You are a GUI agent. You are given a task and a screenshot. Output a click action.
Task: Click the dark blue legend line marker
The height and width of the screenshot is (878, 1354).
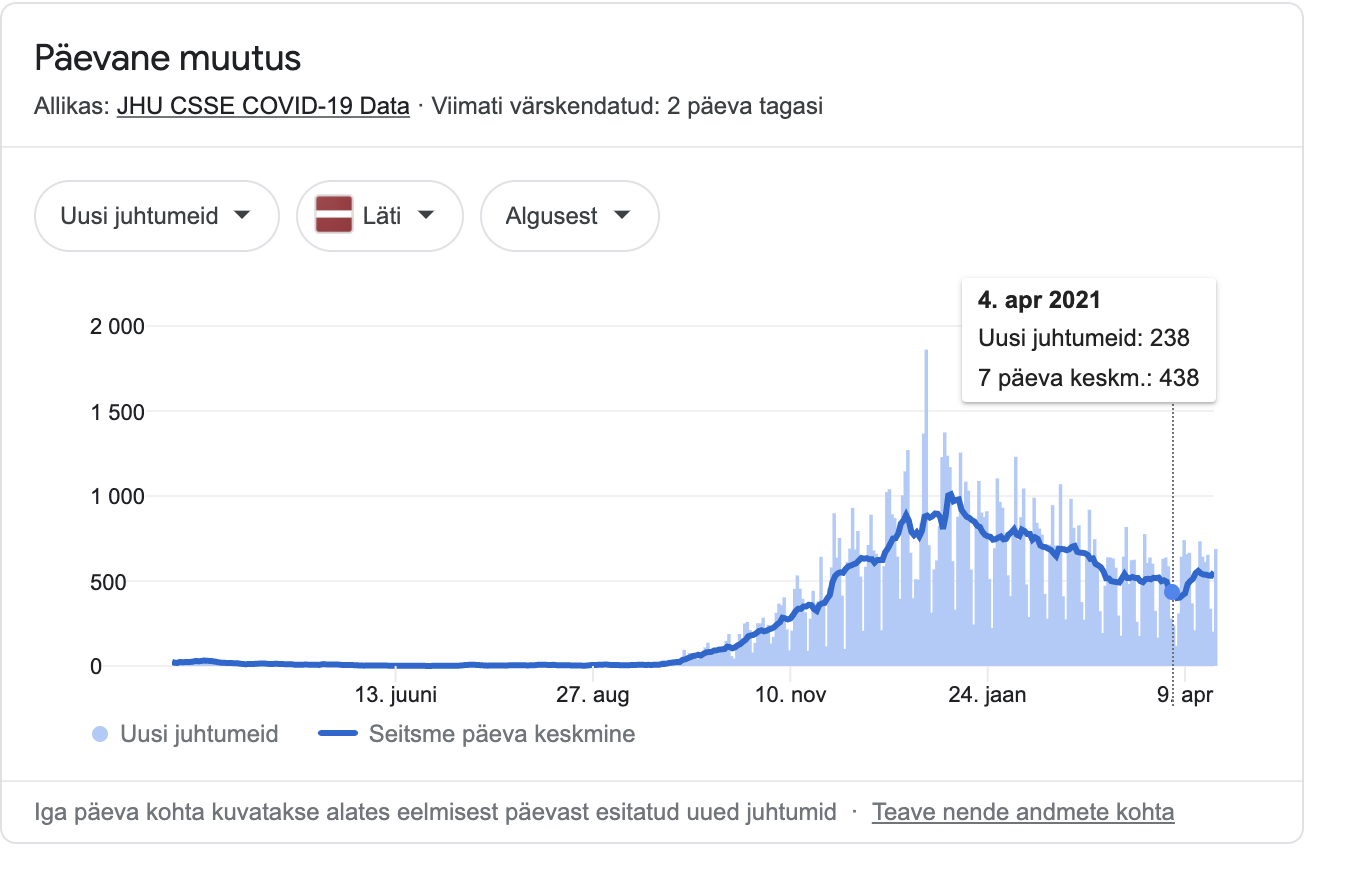338,735
